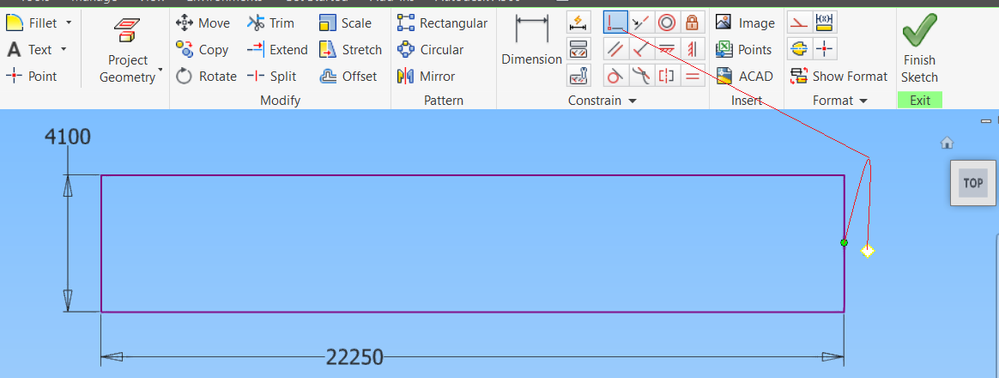This screenshot has width=999, height=378.
Task: Choose the Rotate tool
Action: coord(206,76)
